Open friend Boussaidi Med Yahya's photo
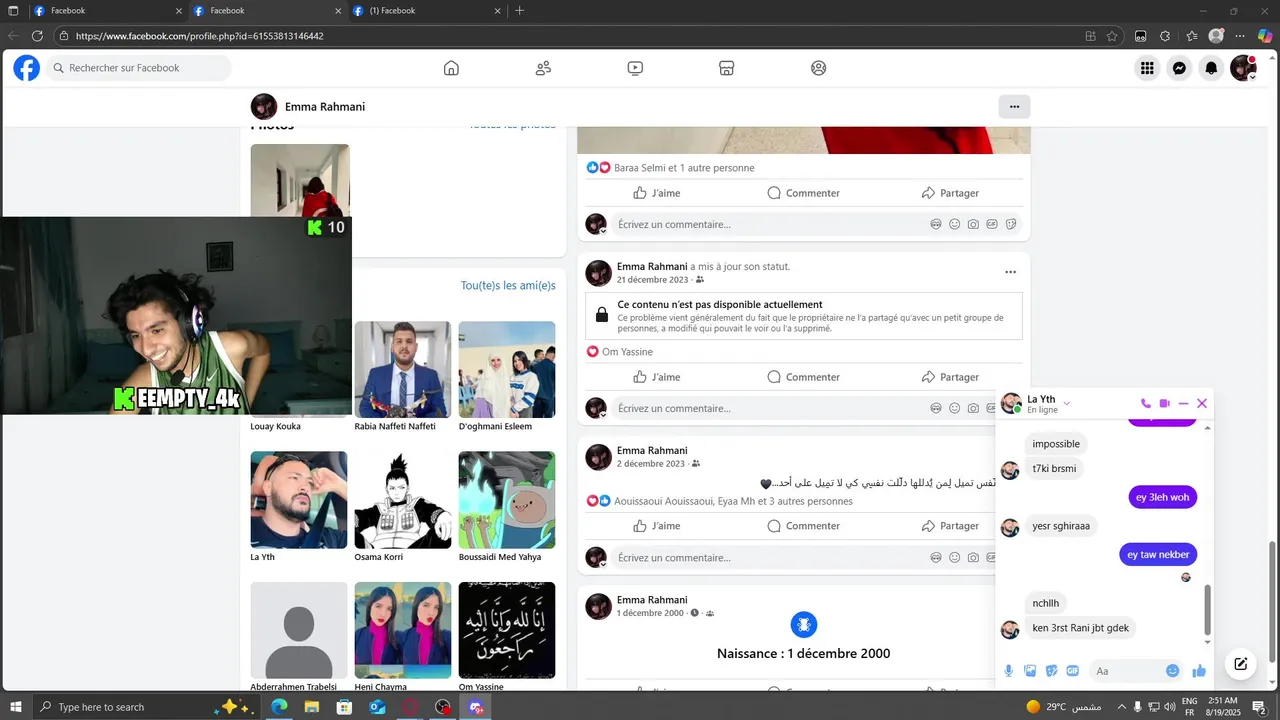This screenshot has height=720, width=1280. [507, 500]
